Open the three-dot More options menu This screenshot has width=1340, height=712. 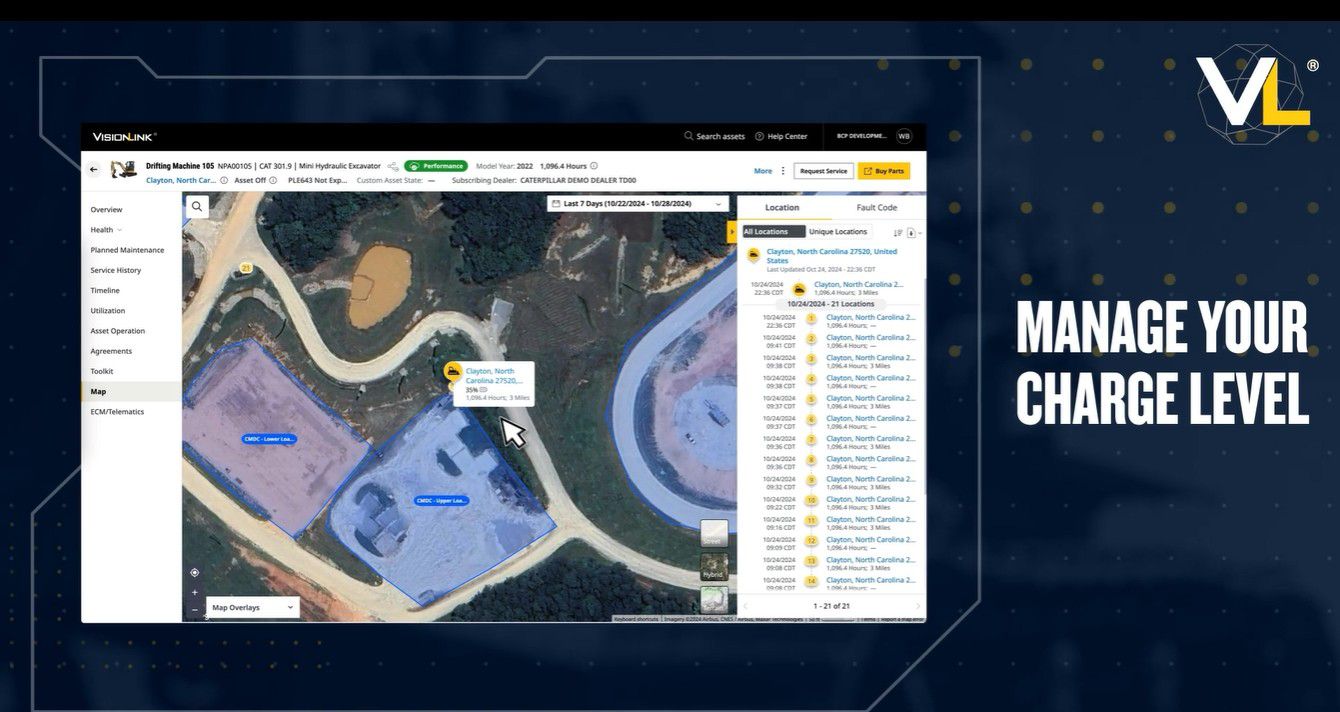[x=783, y=171]
